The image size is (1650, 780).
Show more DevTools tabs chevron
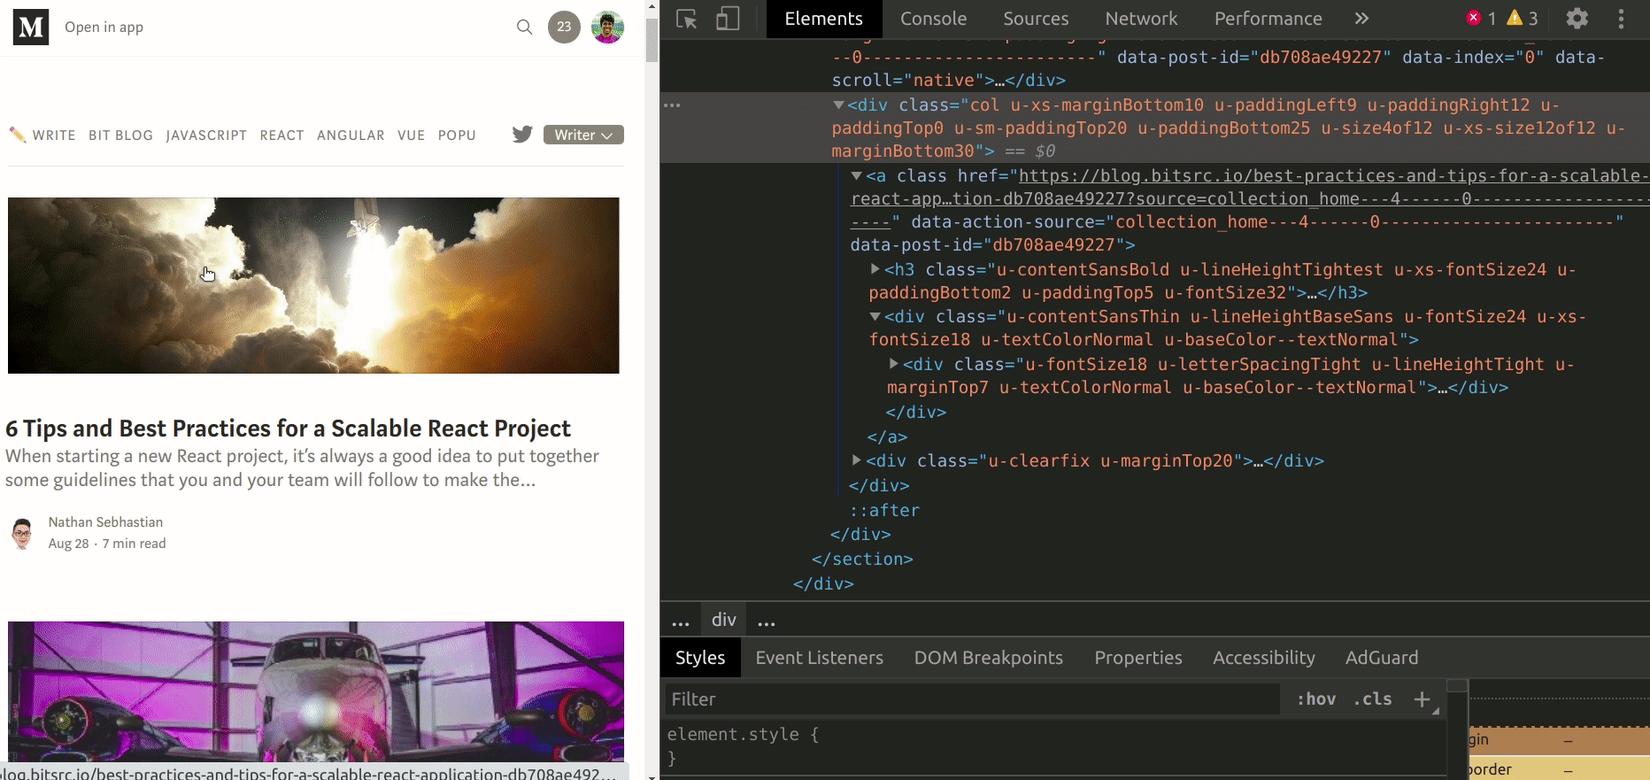(1361, 18)
